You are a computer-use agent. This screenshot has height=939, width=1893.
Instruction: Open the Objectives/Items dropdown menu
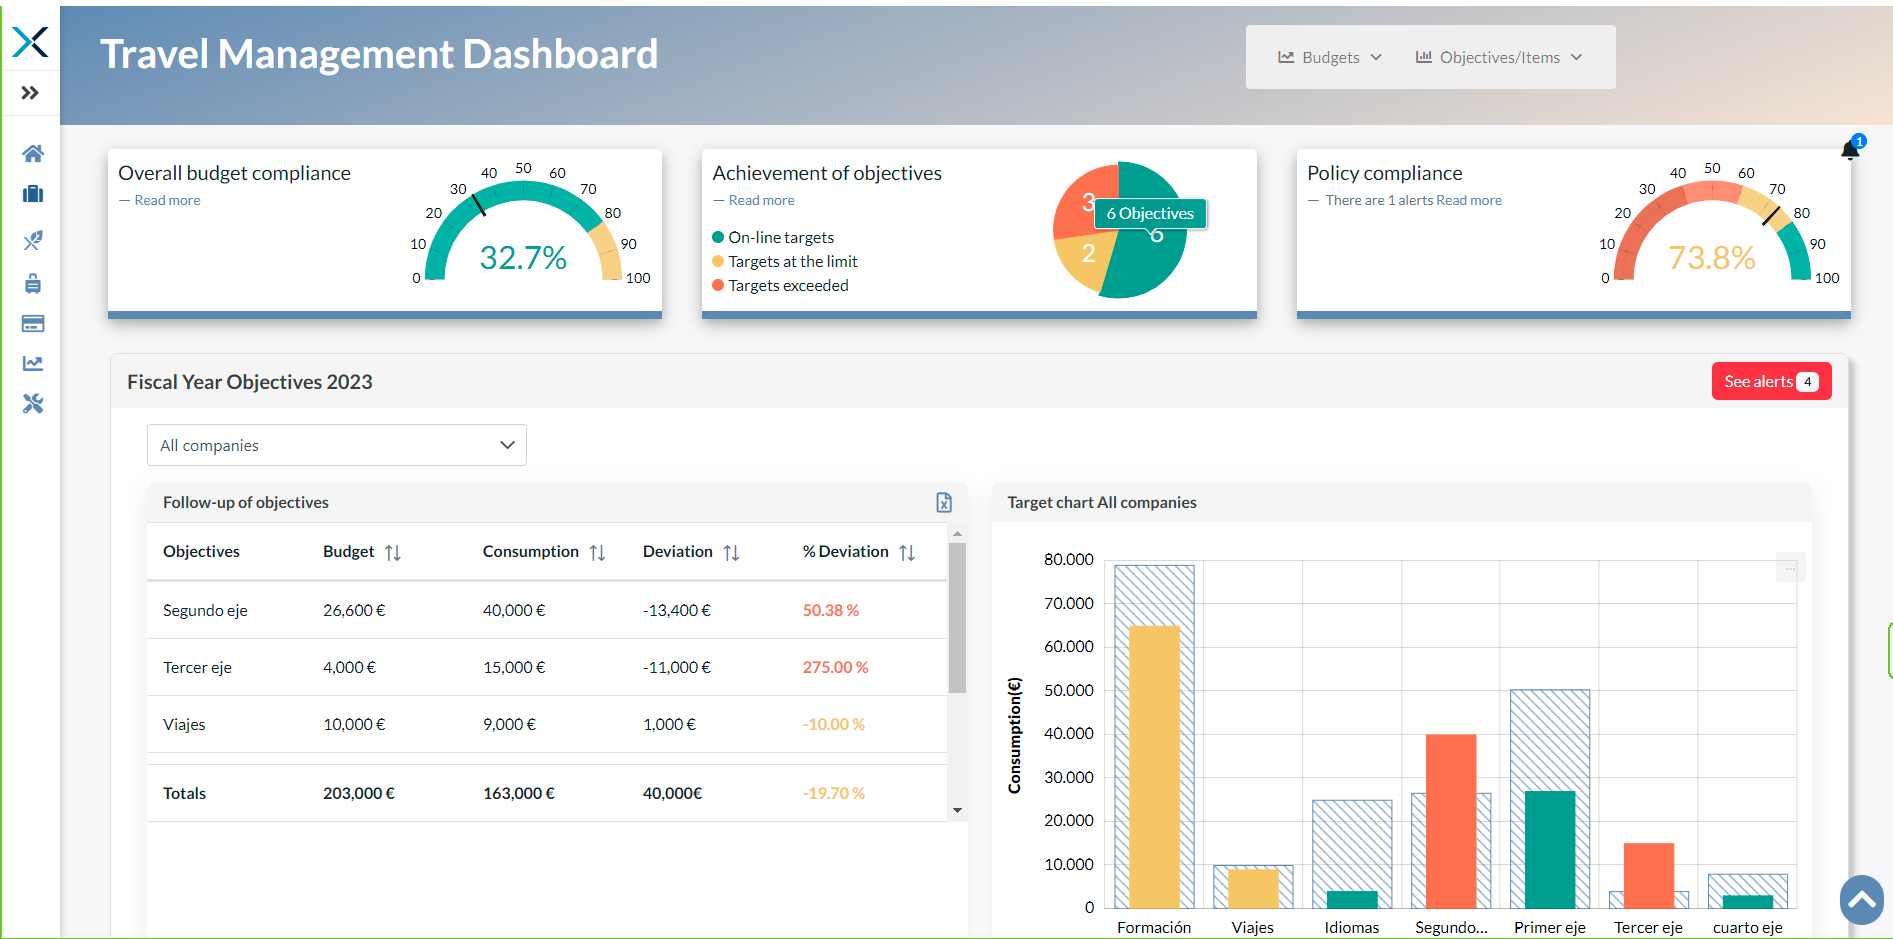[x=1499, y=57]
